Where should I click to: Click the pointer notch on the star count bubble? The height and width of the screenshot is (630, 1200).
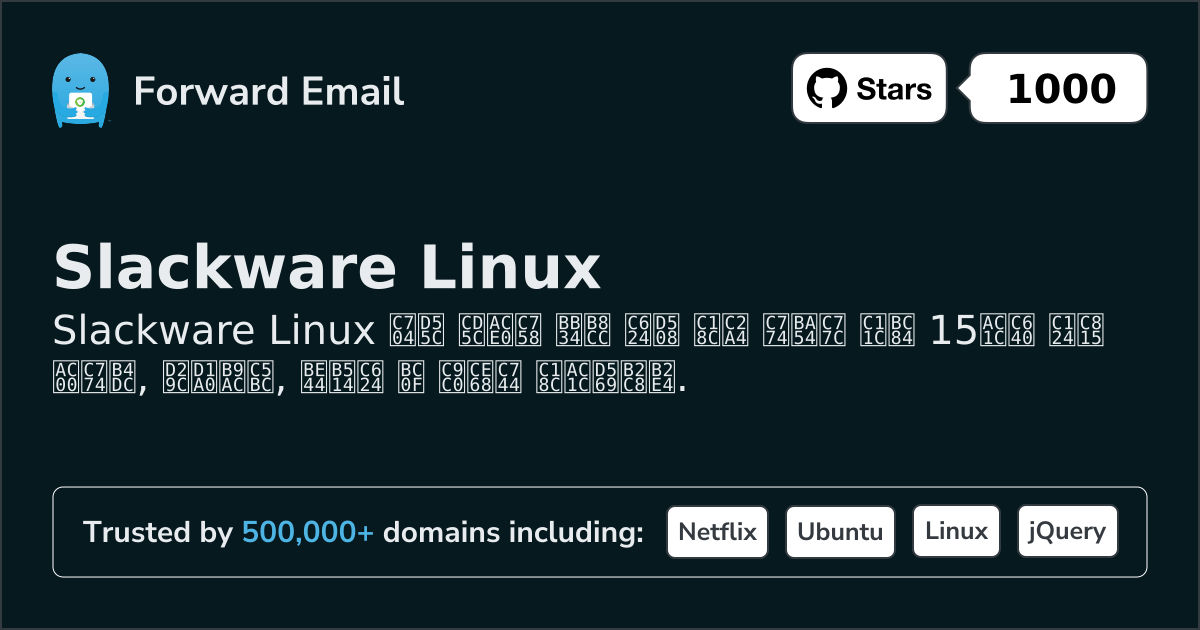click(964, 89)
